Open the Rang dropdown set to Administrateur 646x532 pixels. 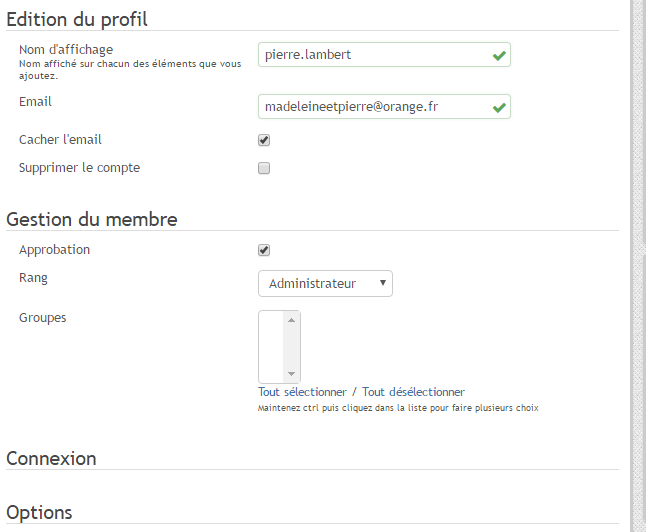click(x=325, y=284)
